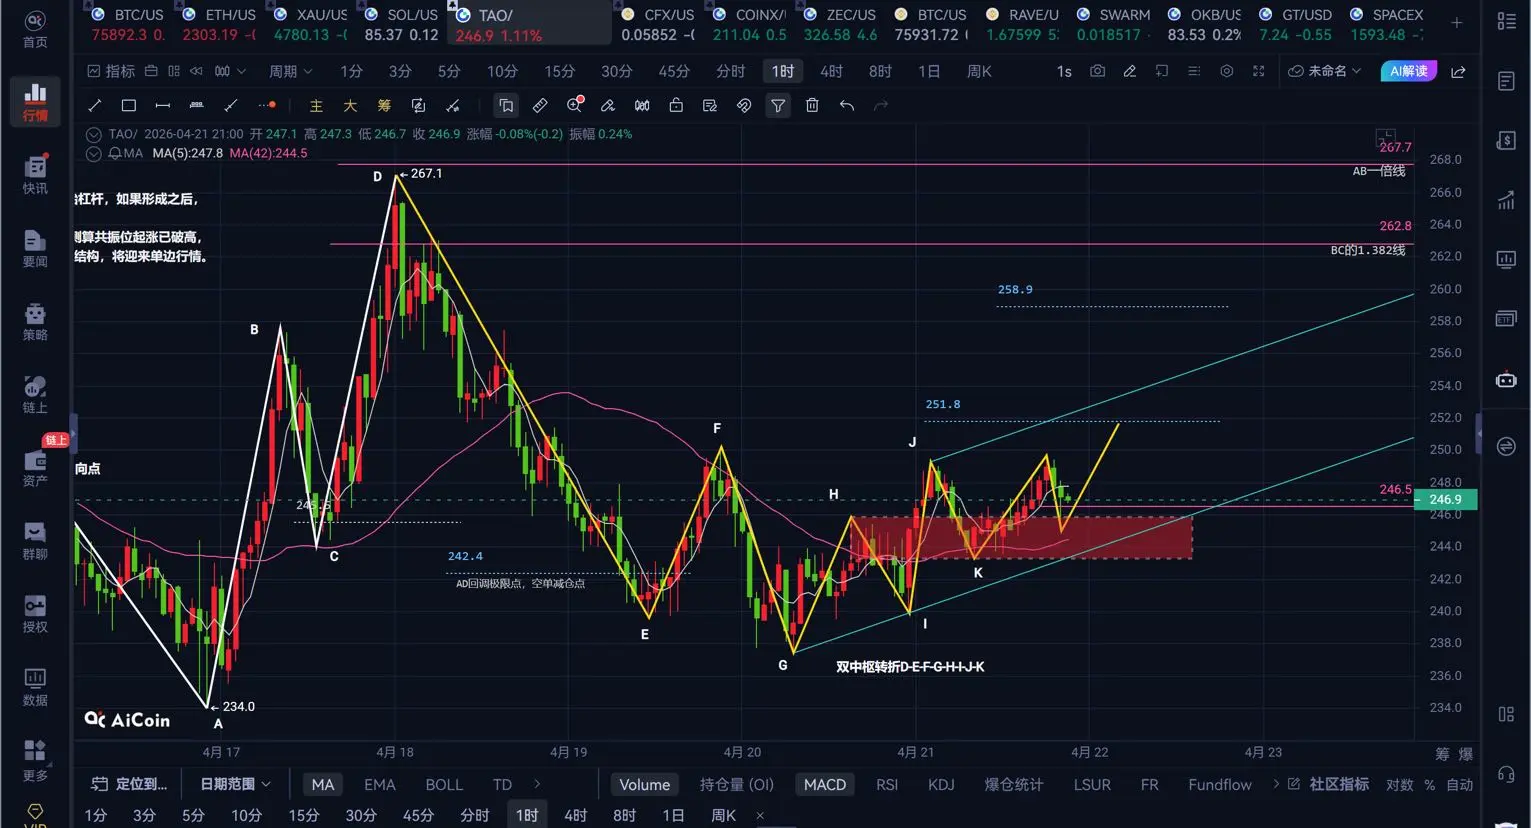1531x828 pixels.
Task: Toggle the MA main indicator
Action: 323,785
